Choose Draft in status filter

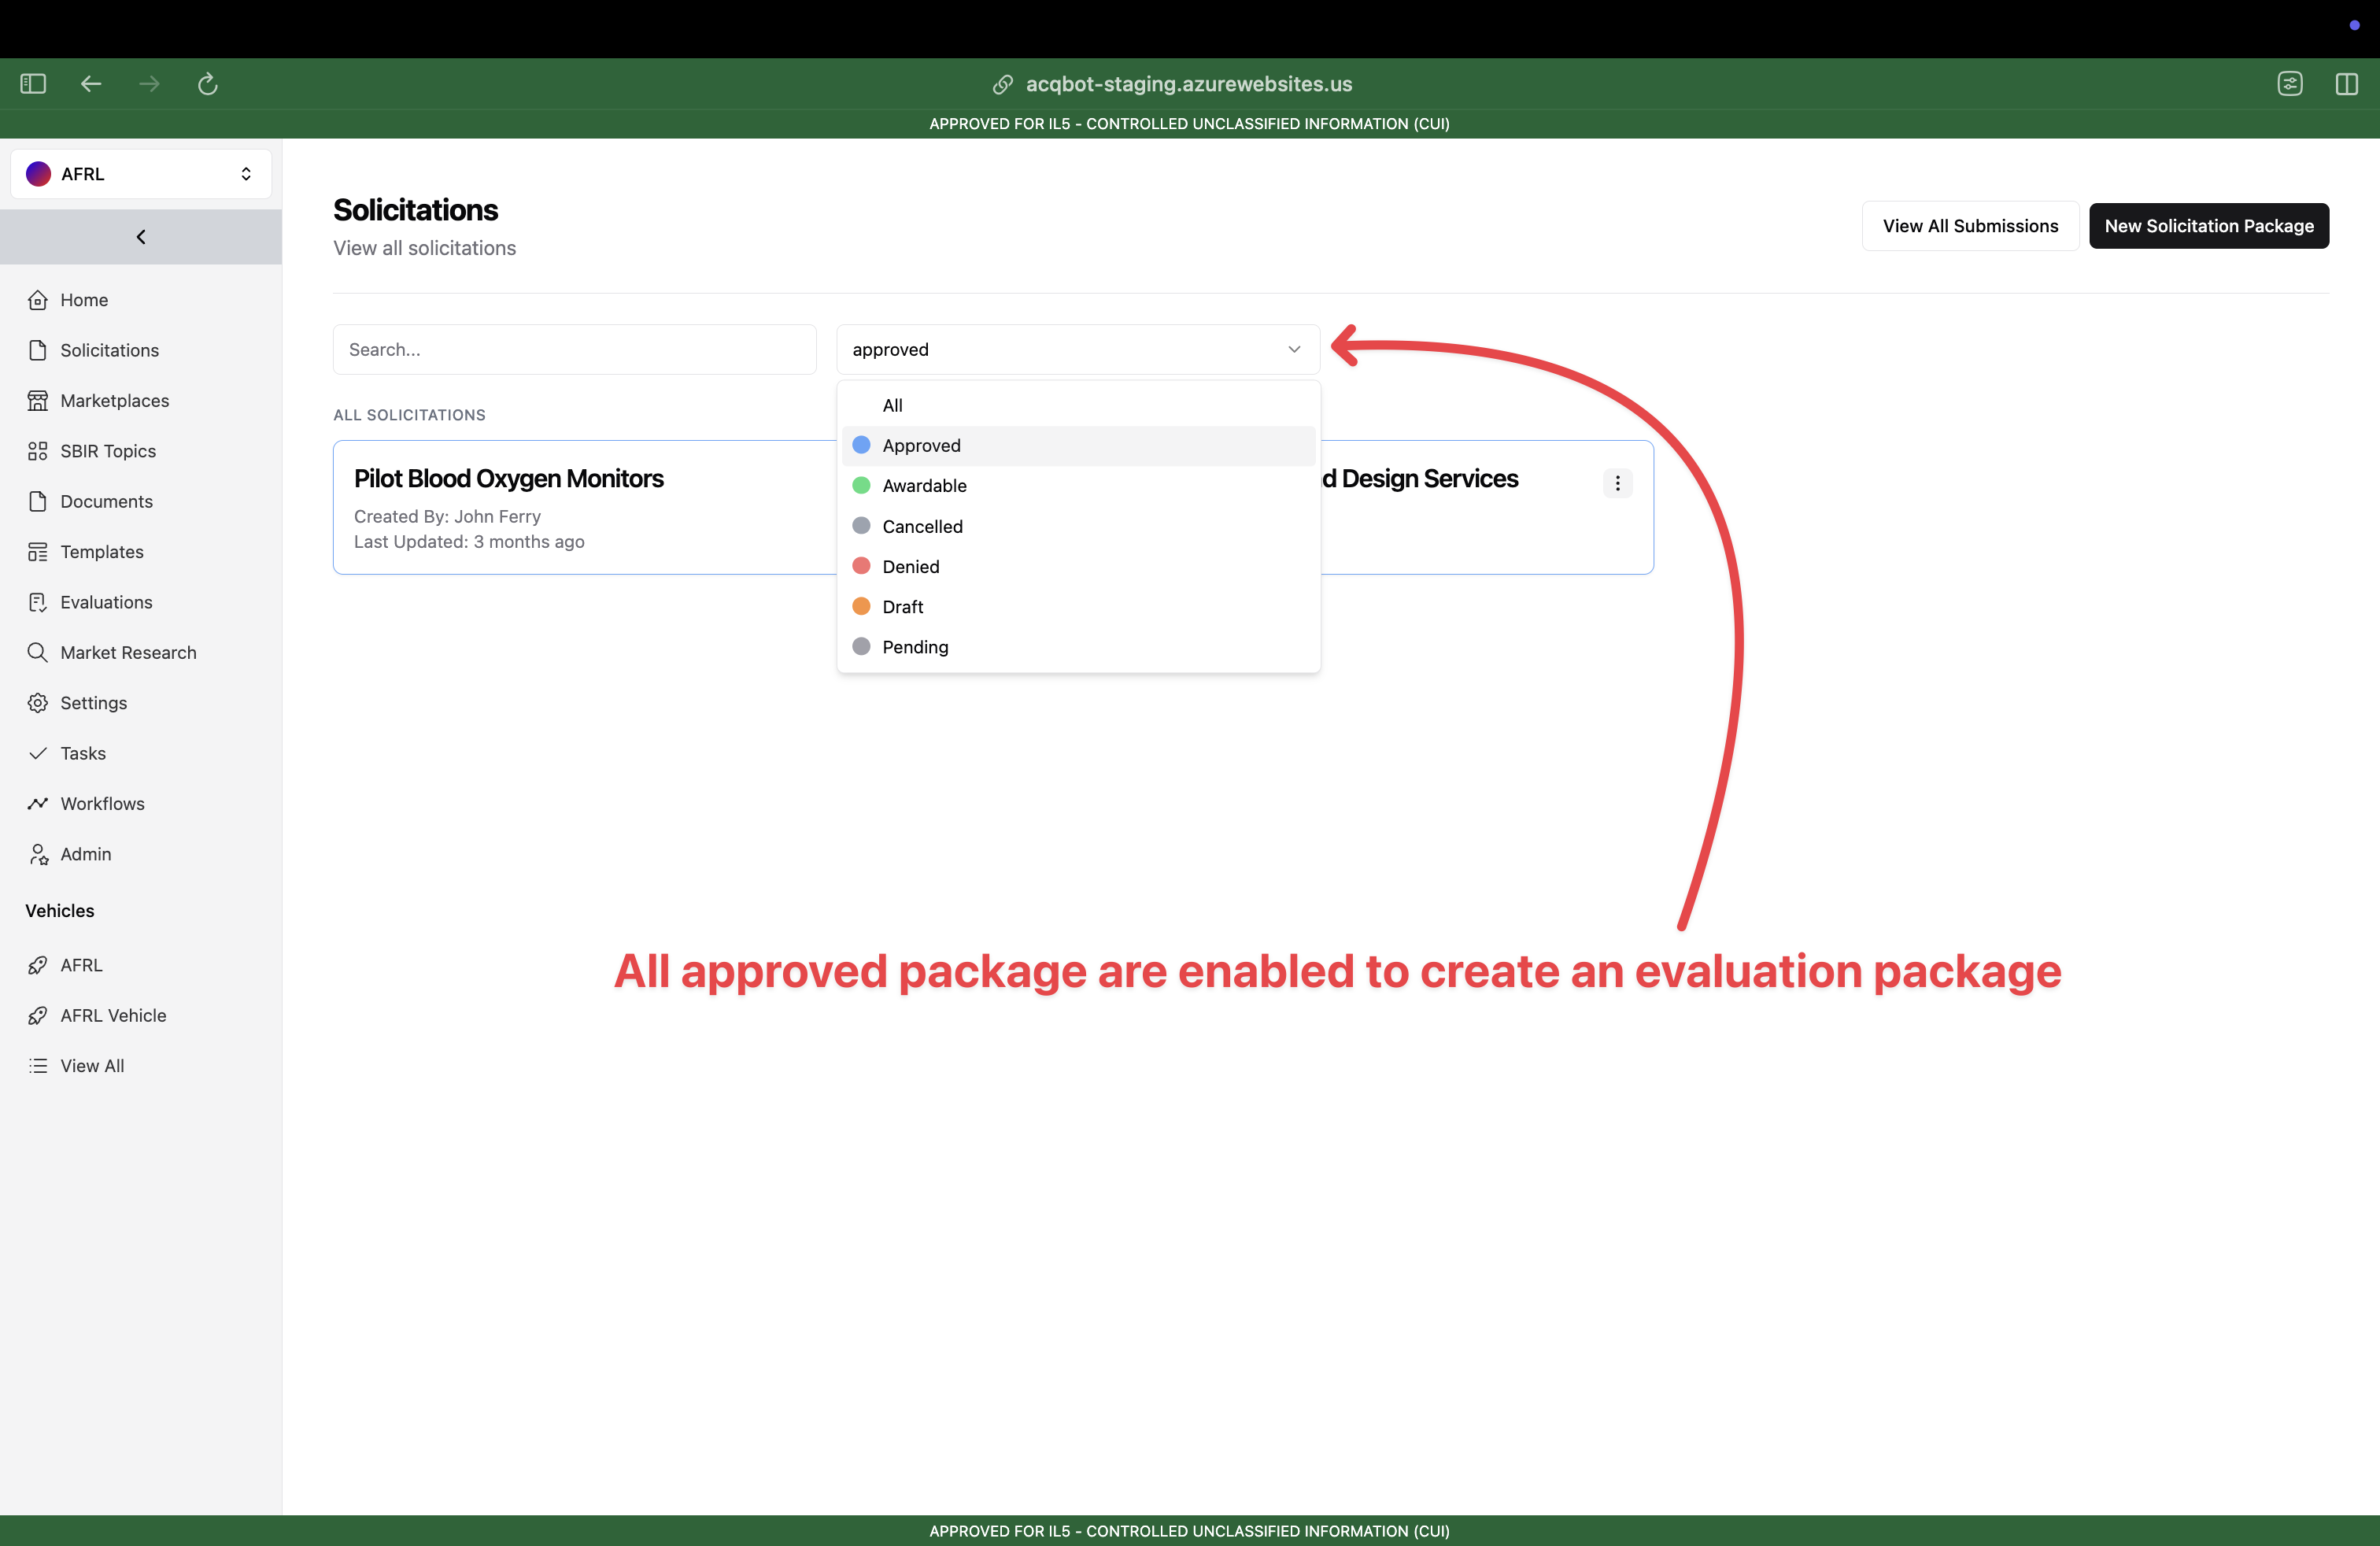point(1078,606)
